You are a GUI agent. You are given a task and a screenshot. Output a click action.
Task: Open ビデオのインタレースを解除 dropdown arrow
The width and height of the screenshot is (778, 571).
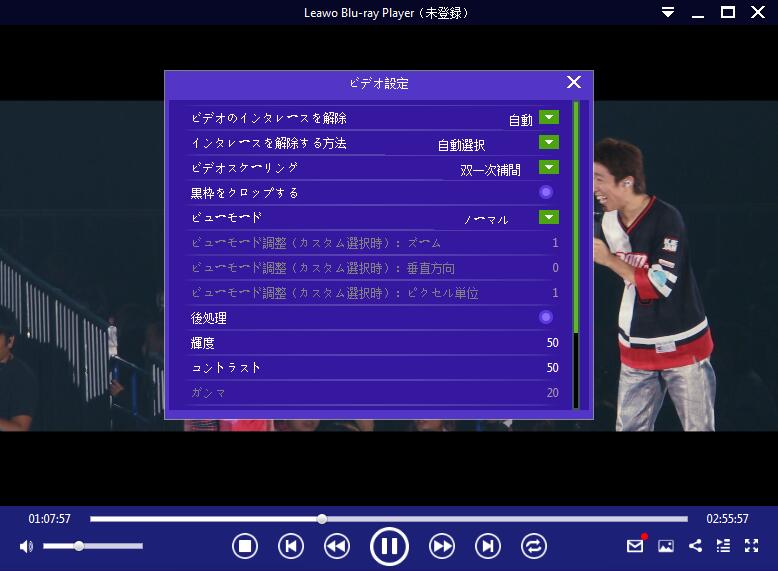point(549,117)
